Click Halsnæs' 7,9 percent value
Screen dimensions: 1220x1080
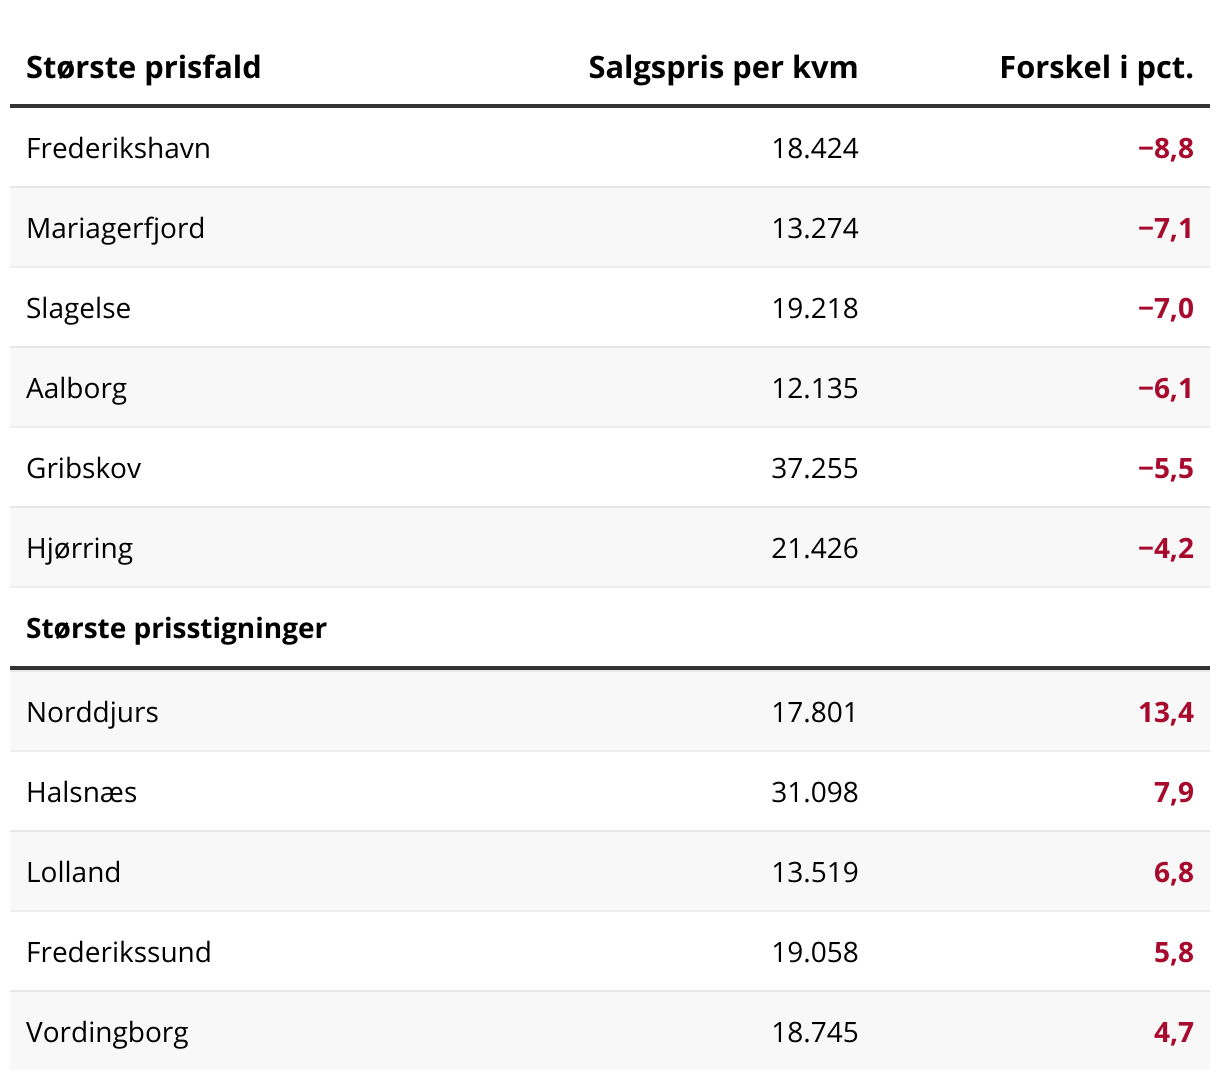(1173, 792)
